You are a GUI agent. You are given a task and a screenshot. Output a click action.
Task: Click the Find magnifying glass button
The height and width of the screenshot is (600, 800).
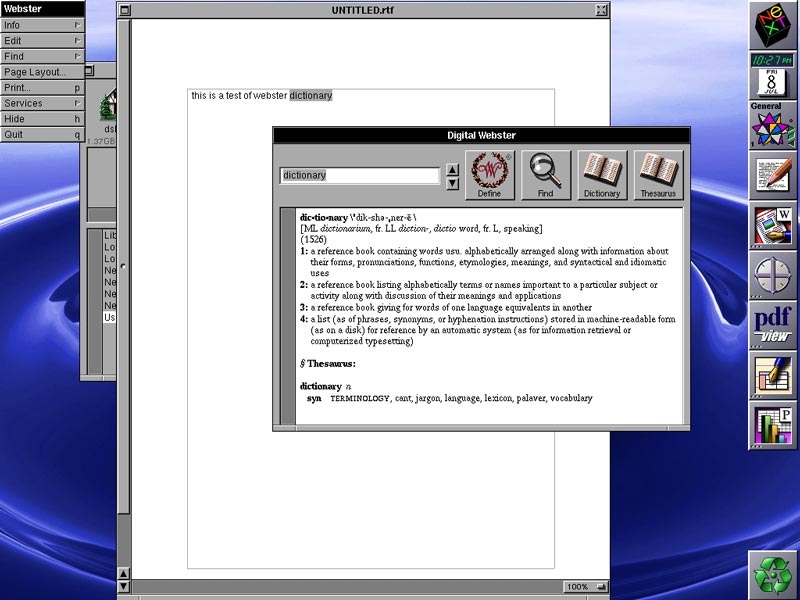coord(546,175)
